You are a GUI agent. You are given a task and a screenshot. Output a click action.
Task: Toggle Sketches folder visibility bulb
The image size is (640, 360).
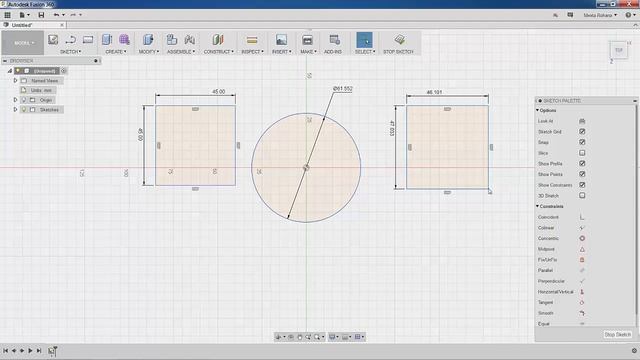24,110
